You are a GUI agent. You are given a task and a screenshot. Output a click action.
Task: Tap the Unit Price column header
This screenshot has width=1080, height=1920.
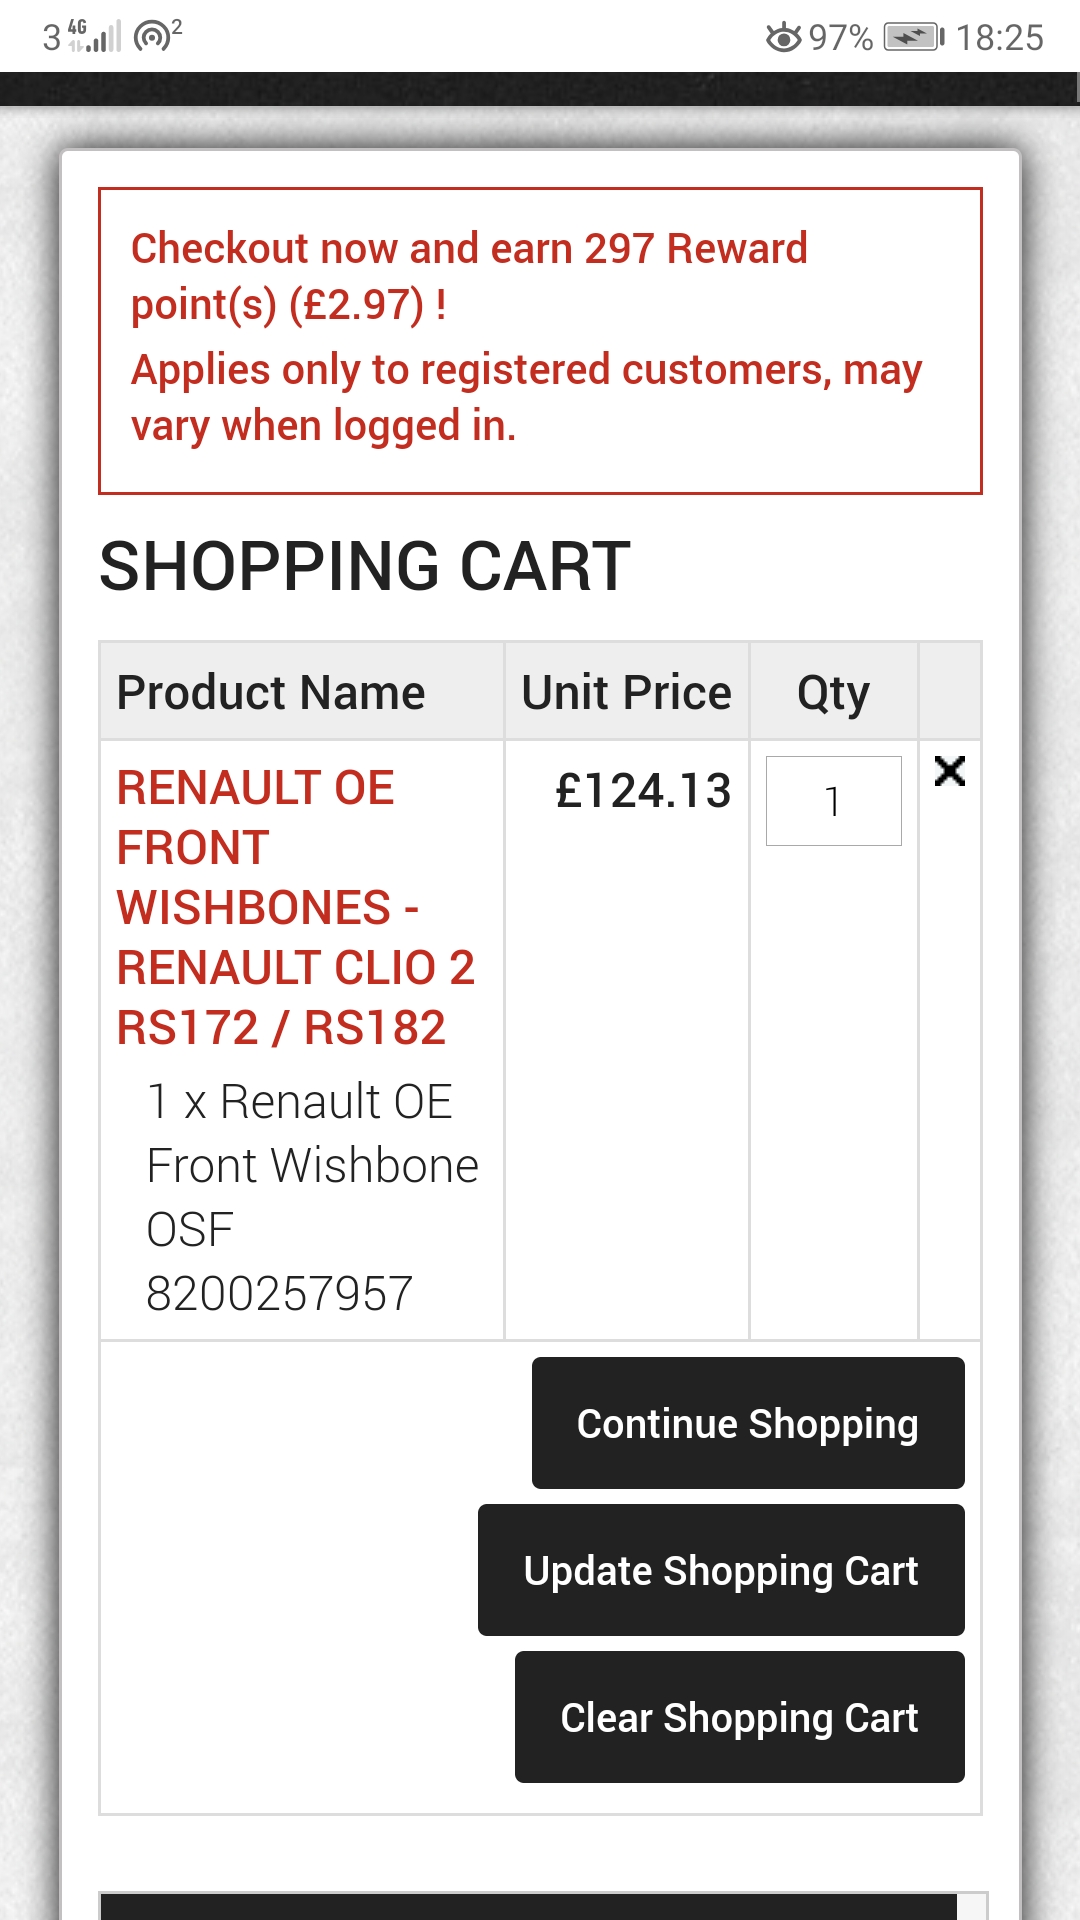coord(627,692)
